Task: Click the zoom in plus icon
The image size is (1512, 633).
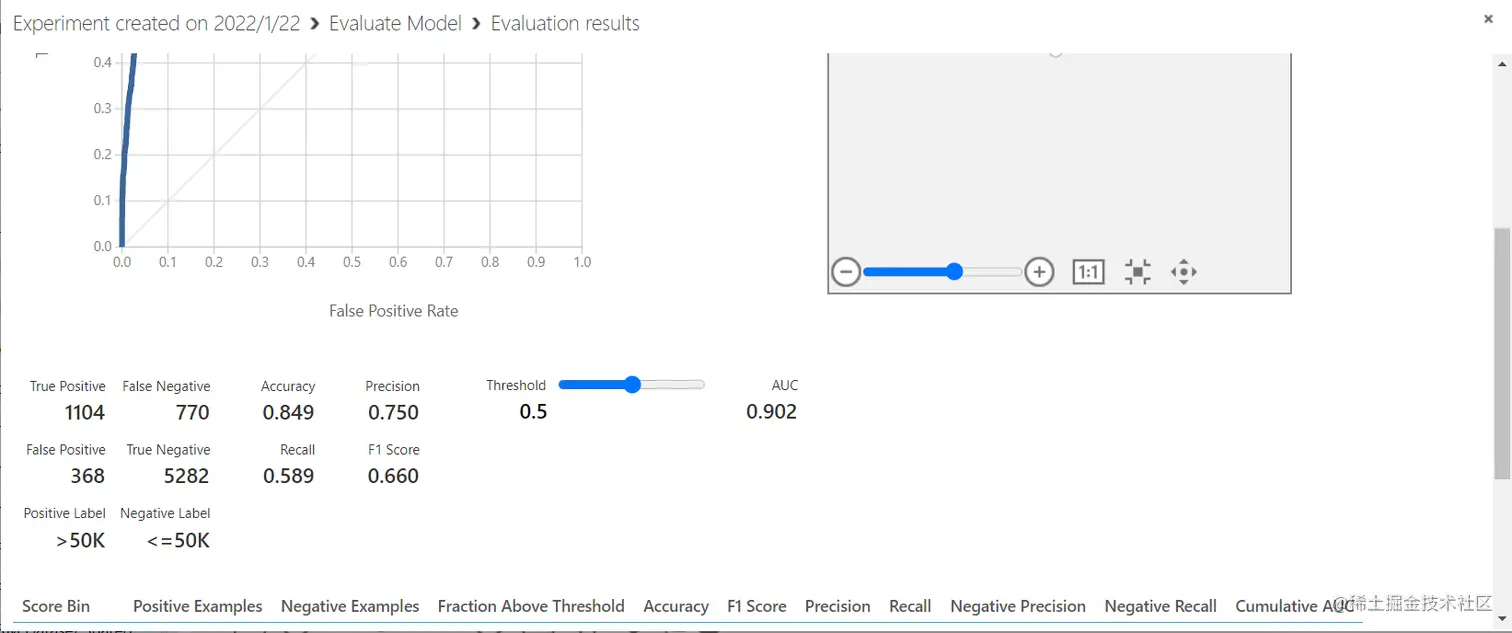Action: pyautogui.click(x=1040, y=271)
